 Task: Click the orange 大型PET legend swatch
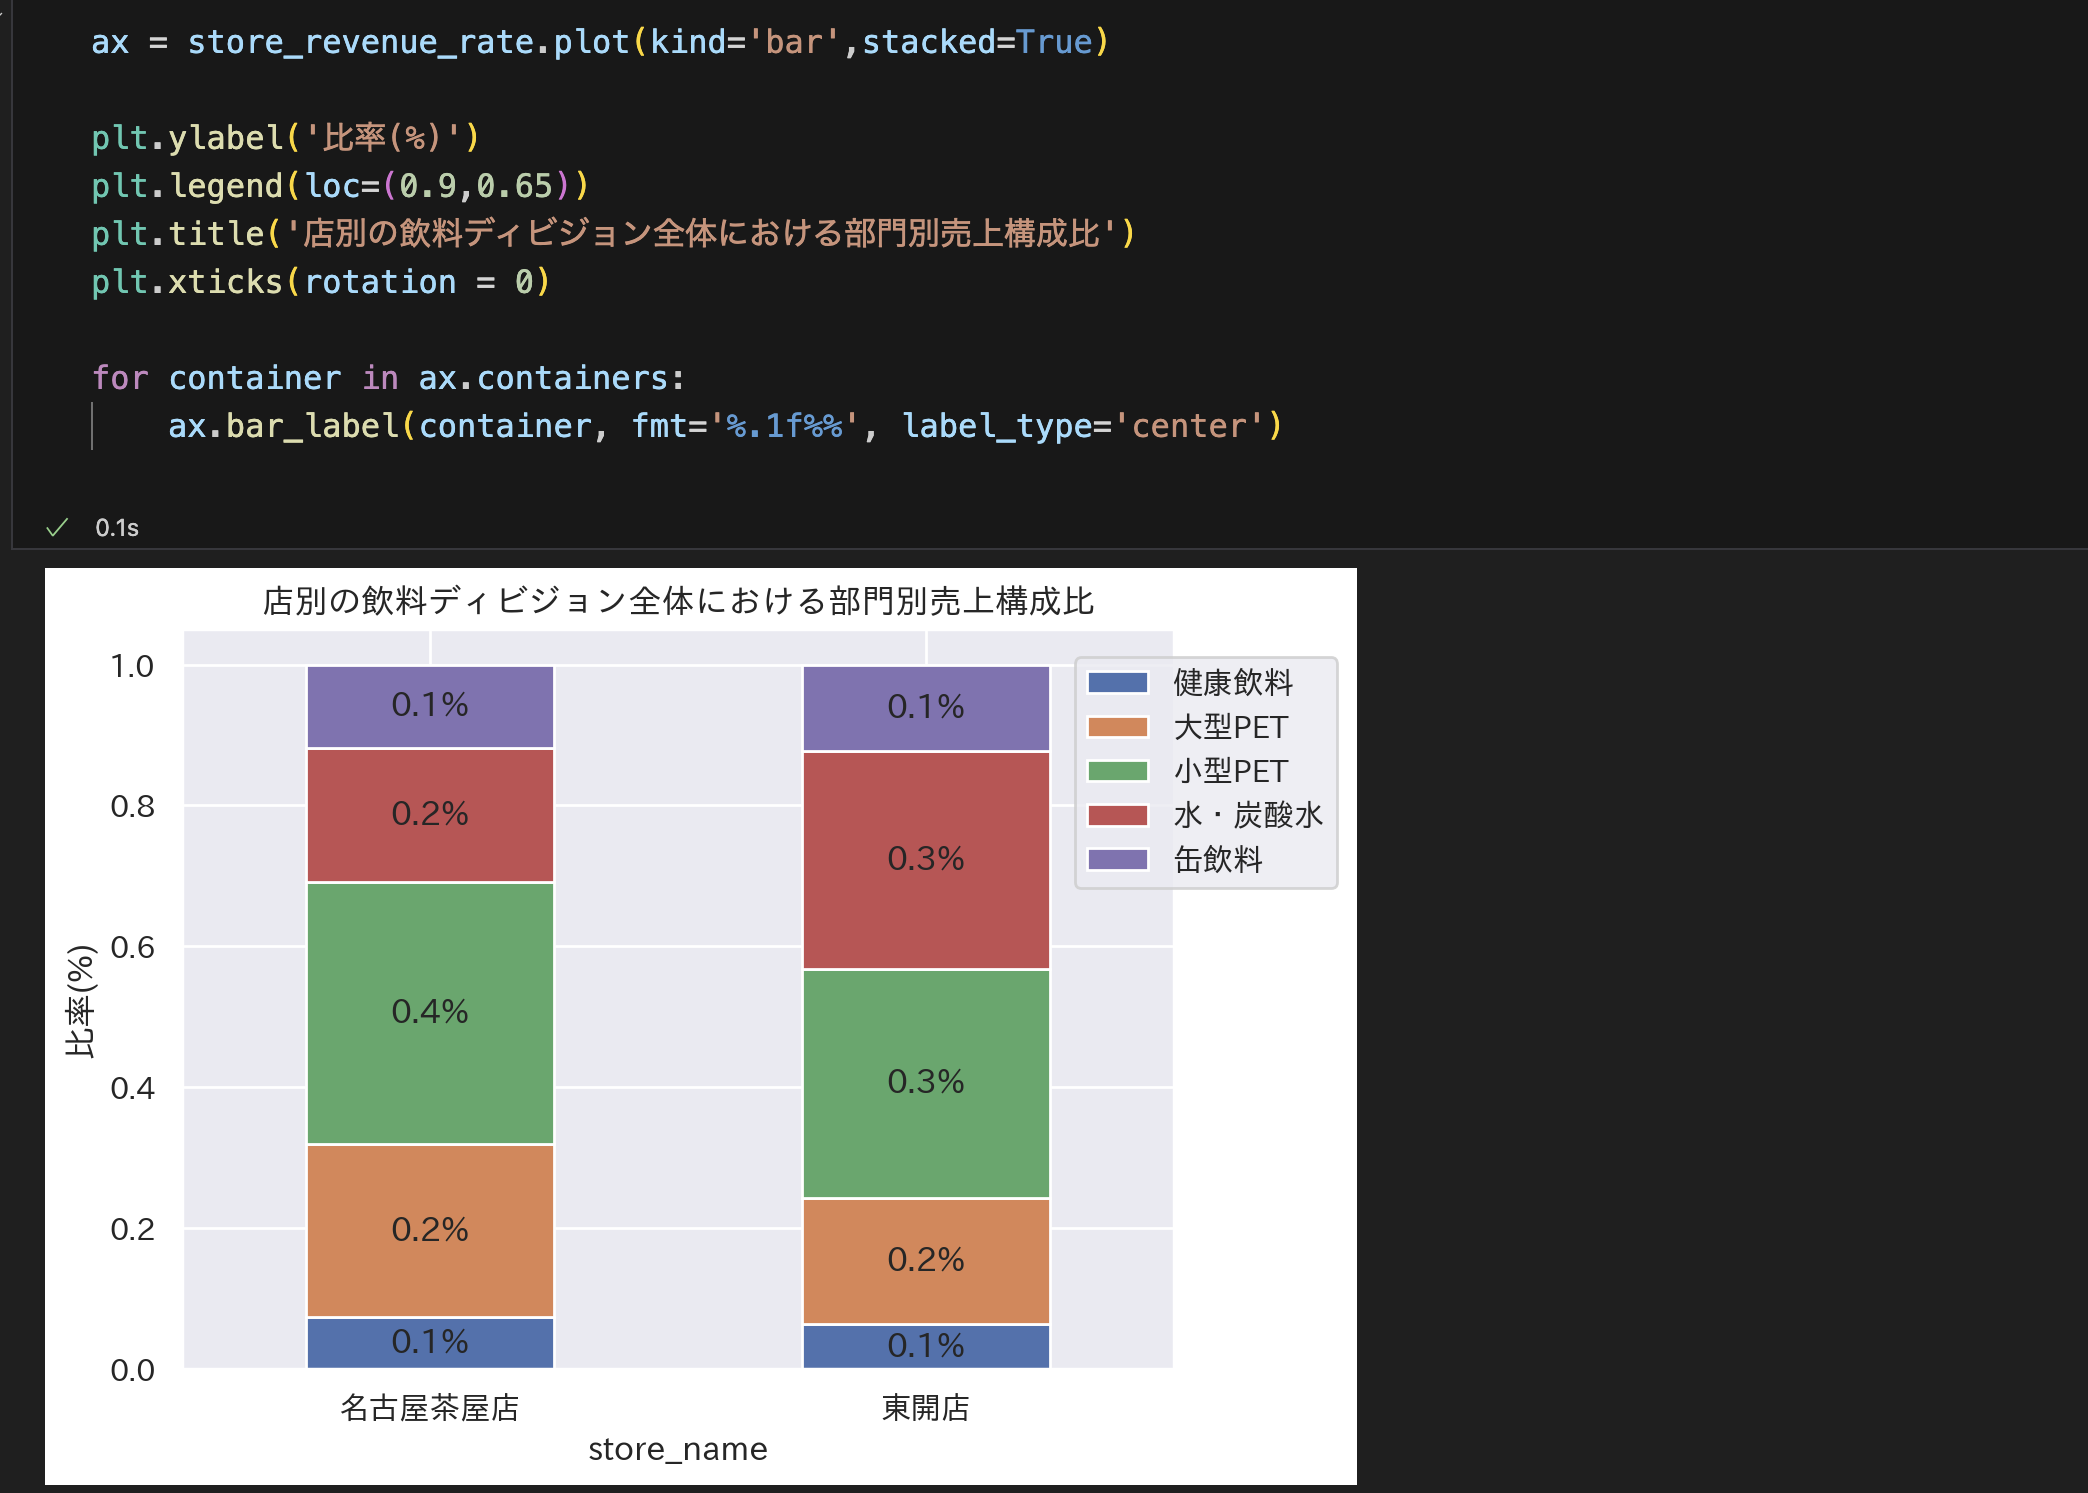(1118, 727)
